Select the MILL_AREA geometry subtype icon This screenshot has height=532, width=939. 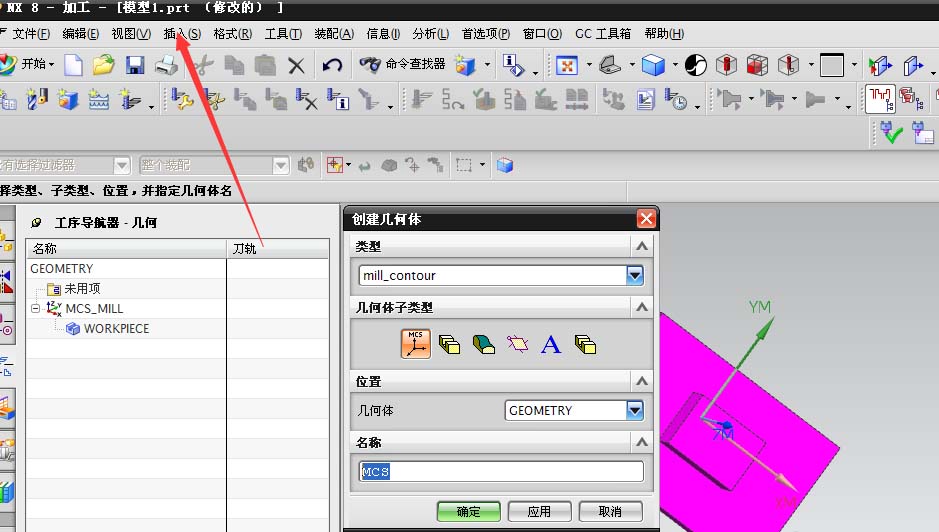point(483,344)
